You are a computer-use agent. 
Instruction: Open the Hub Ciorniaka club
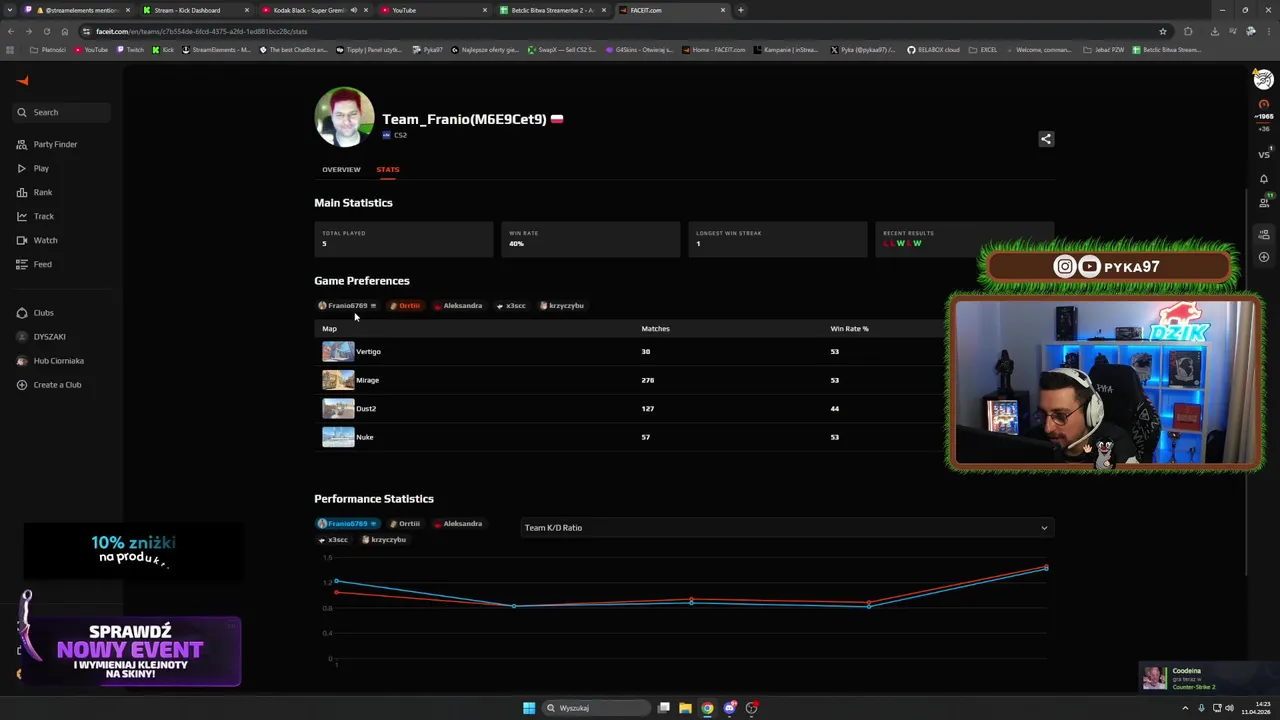[x=51, y=361]
